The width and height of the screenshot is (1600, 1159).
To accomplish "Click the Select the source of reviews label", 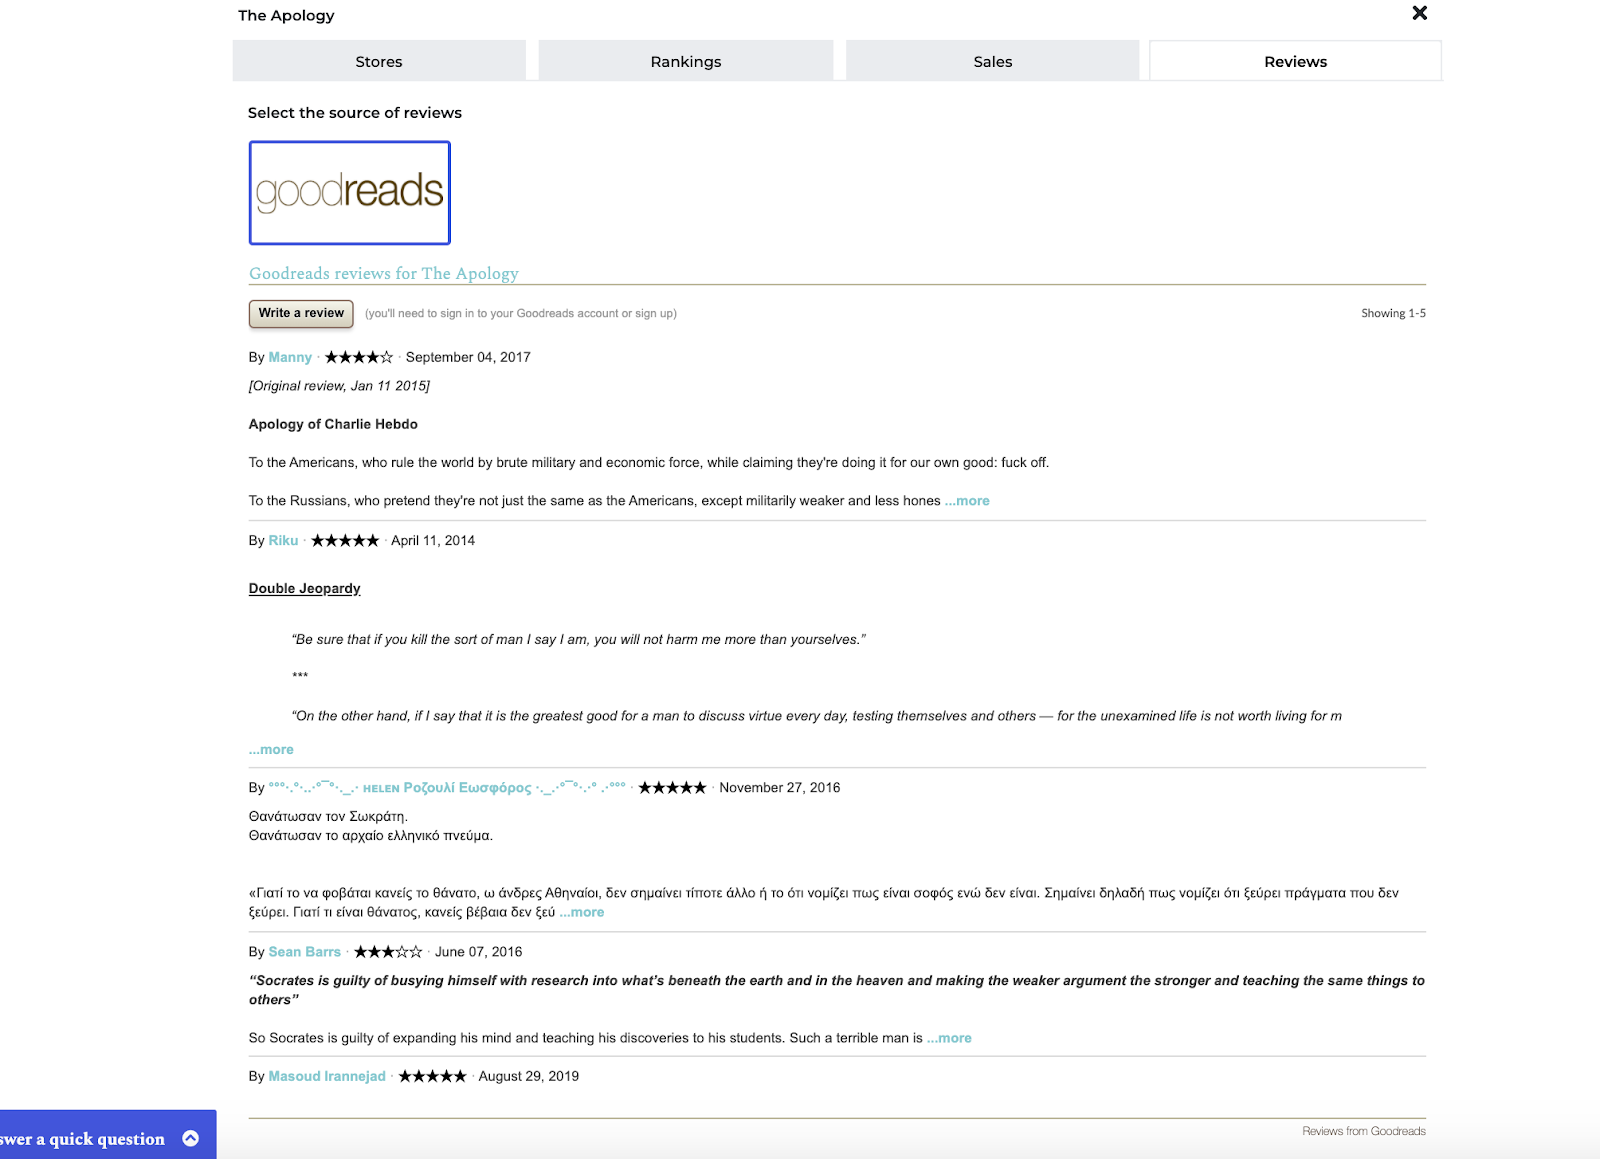I will click(x=355, y=113).
